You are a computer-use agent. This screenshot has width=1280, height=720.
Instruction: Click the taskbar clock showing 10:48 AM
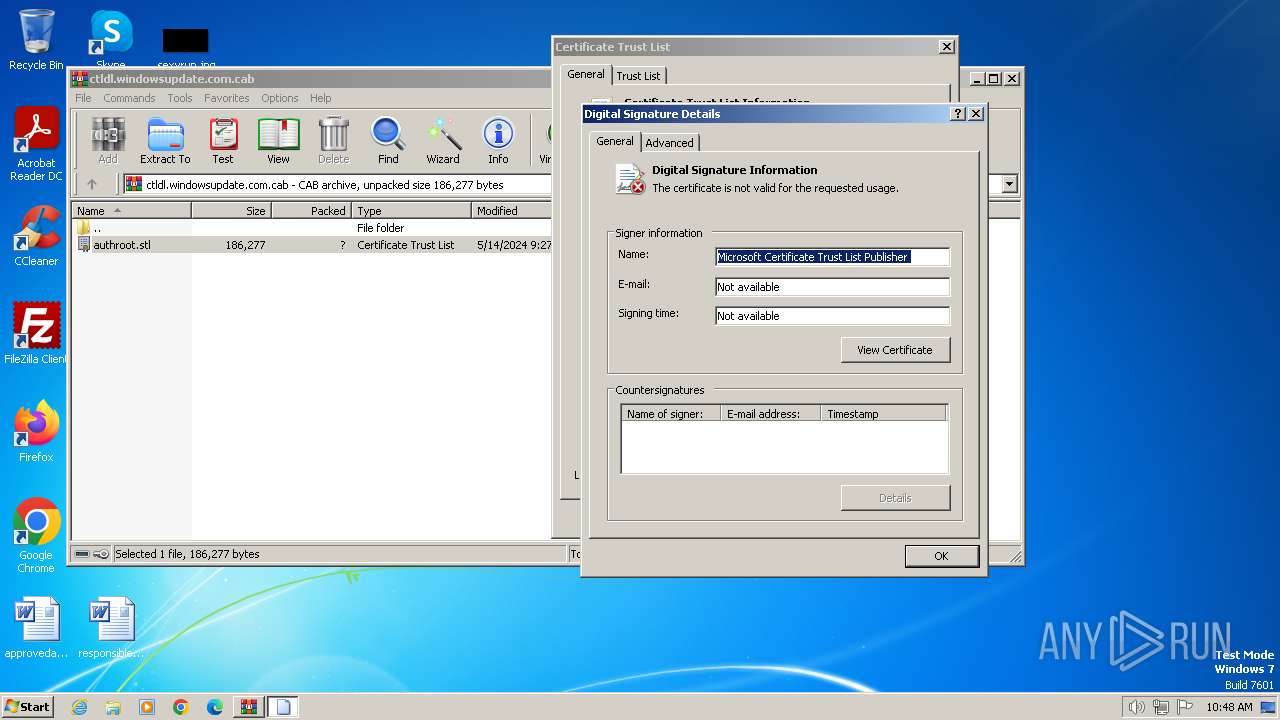[x=1229, y=707]
